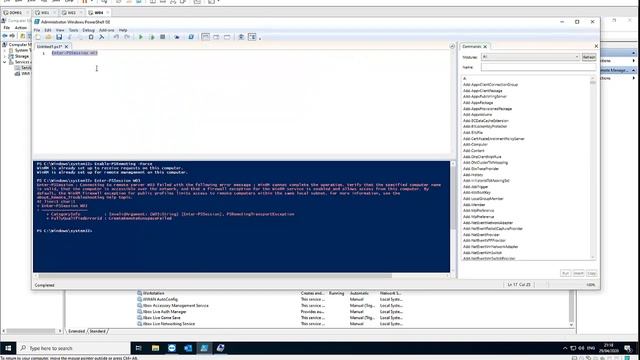Image resolution: width=640 pixels, height=360 pixels.
Task: Close the Commands add-on pane
Action: pos(596,46)
